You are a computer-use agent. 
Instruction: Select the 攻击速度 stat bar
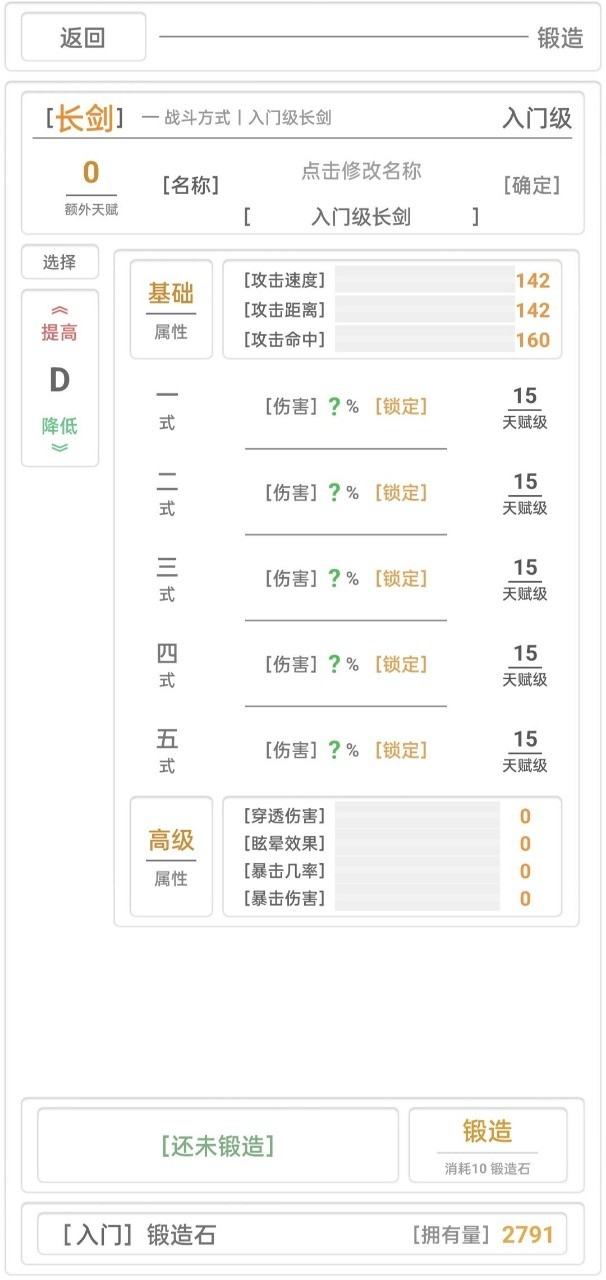click(424, 281)
